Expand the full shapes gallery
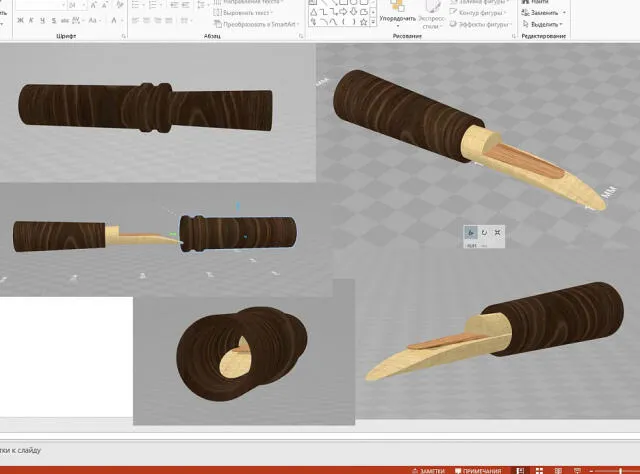Image resolution: width=640 pixels, height=474 pixels. pos(373,22)
